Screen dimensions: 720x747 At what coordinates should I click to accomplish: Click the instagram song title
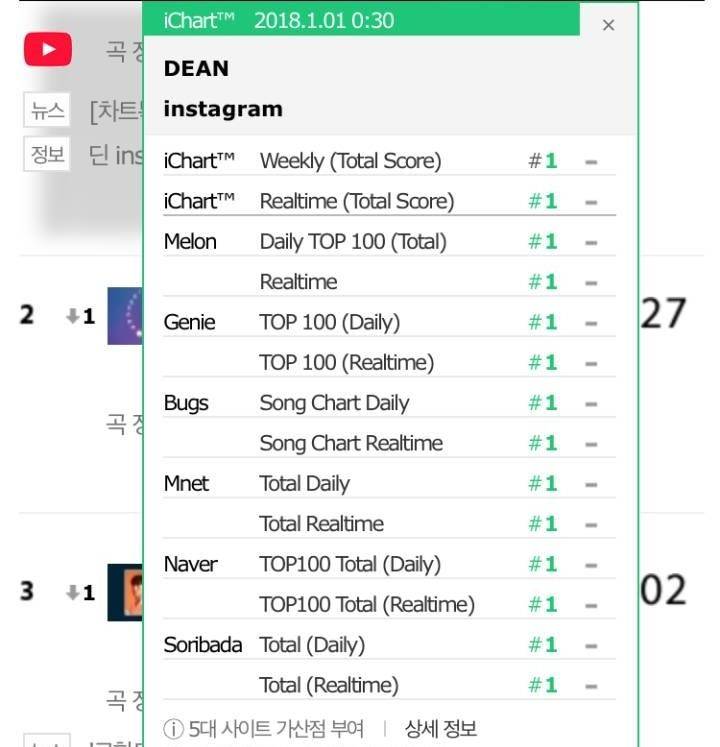[x=223, y=109]
